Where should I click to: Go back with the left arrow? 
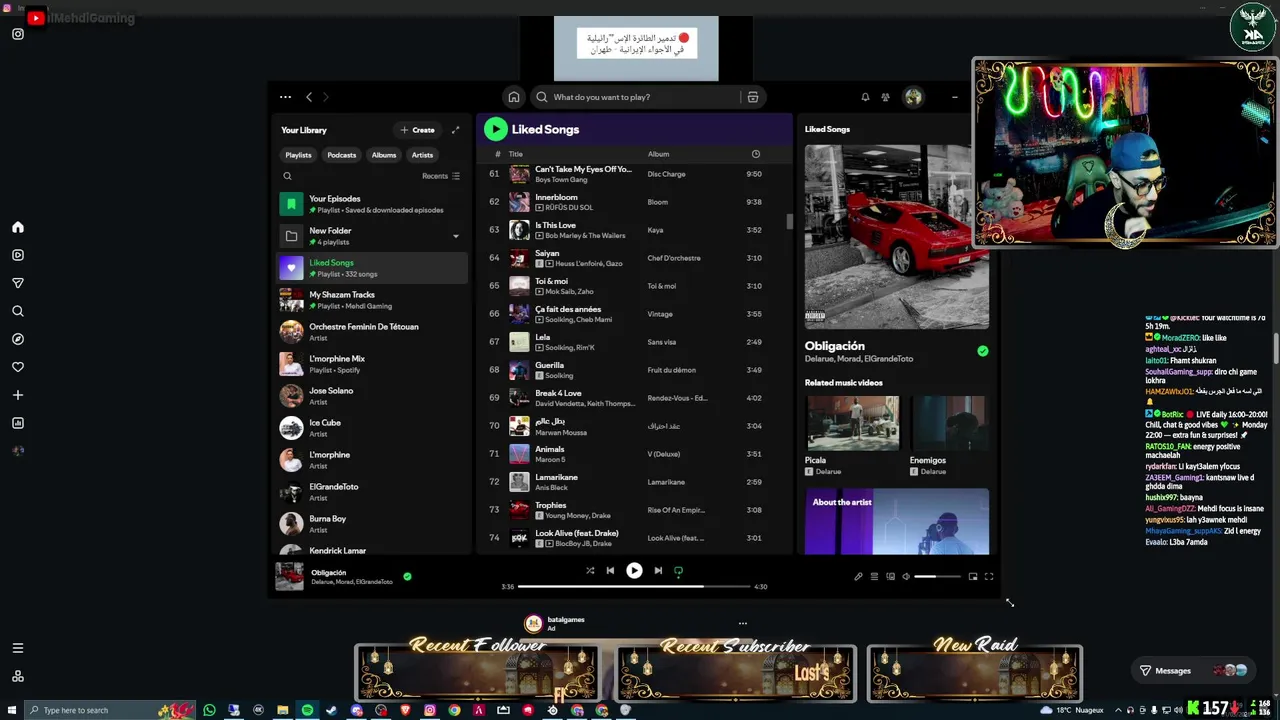[309, 97]
